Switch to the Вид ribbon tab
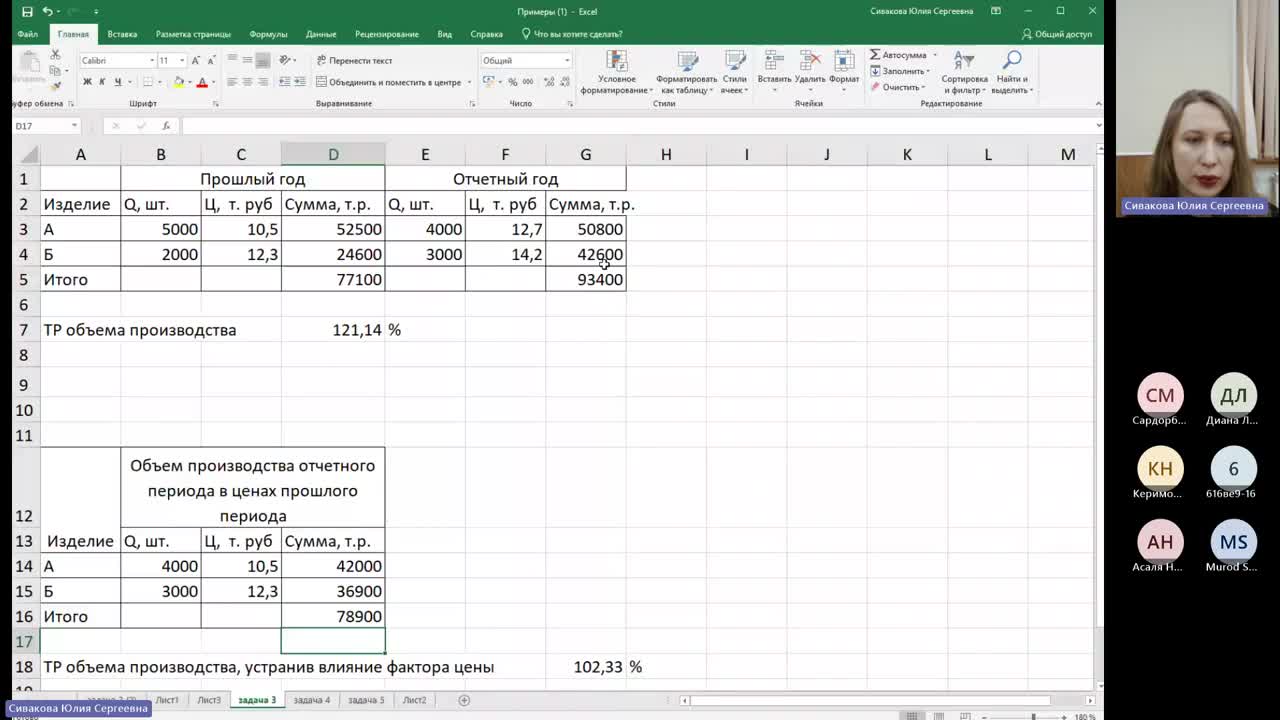This screenshot has width=1280, height=720. (x=445, y=34)
